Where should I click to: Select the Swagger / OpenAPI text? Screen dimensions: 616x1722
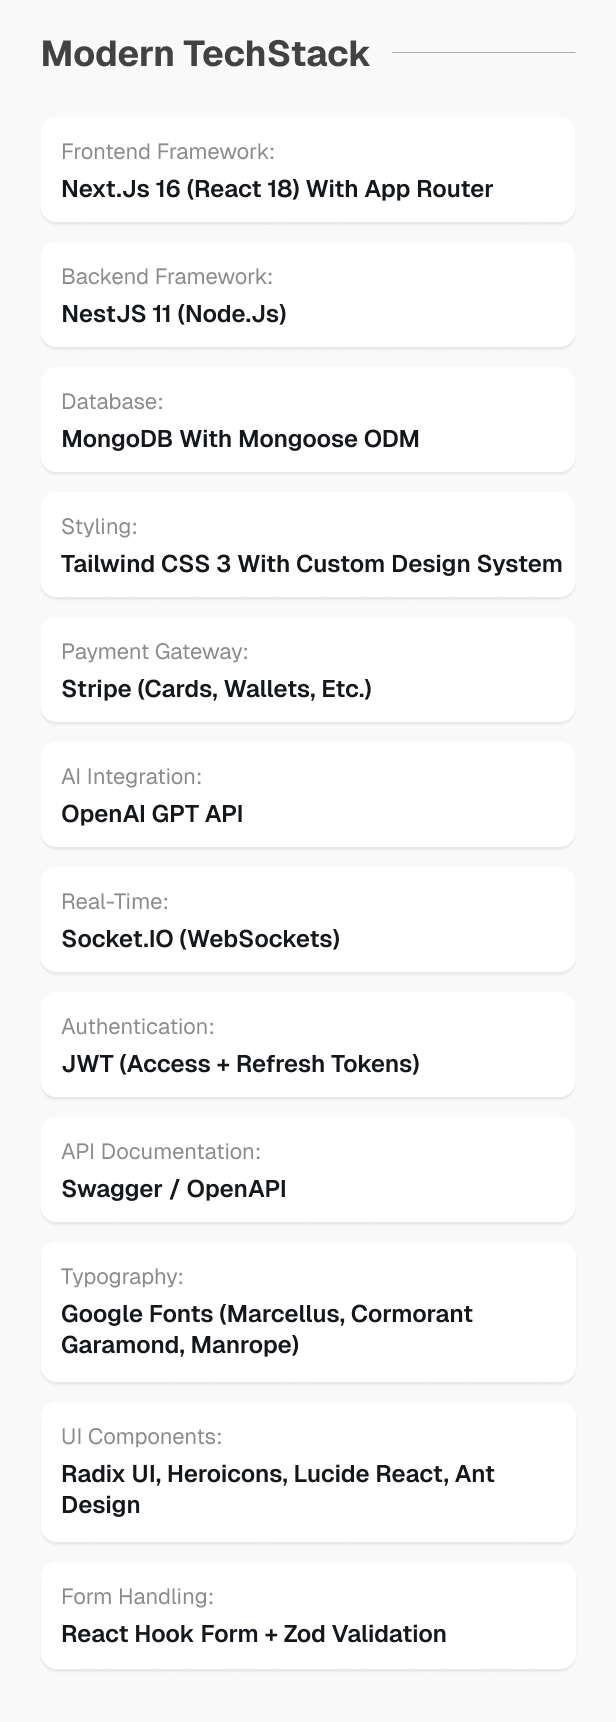point(174,1189)
